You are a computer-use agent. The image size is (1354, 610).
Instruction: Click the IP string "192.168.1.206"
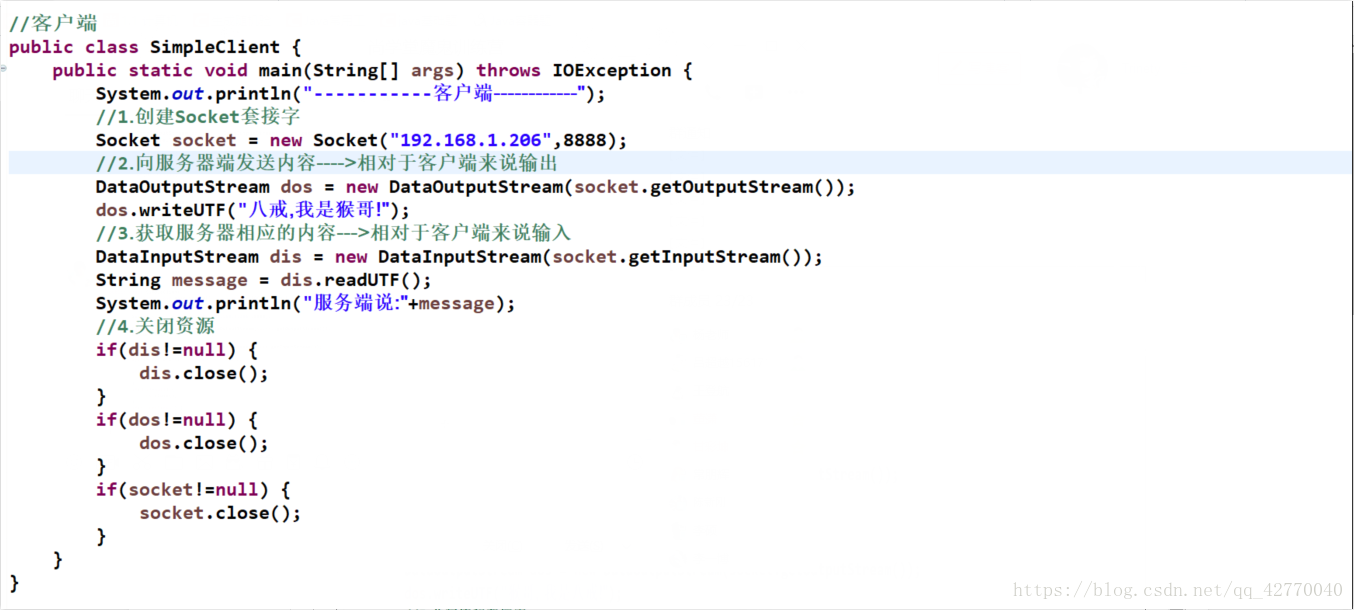click(x=472, y=140)
